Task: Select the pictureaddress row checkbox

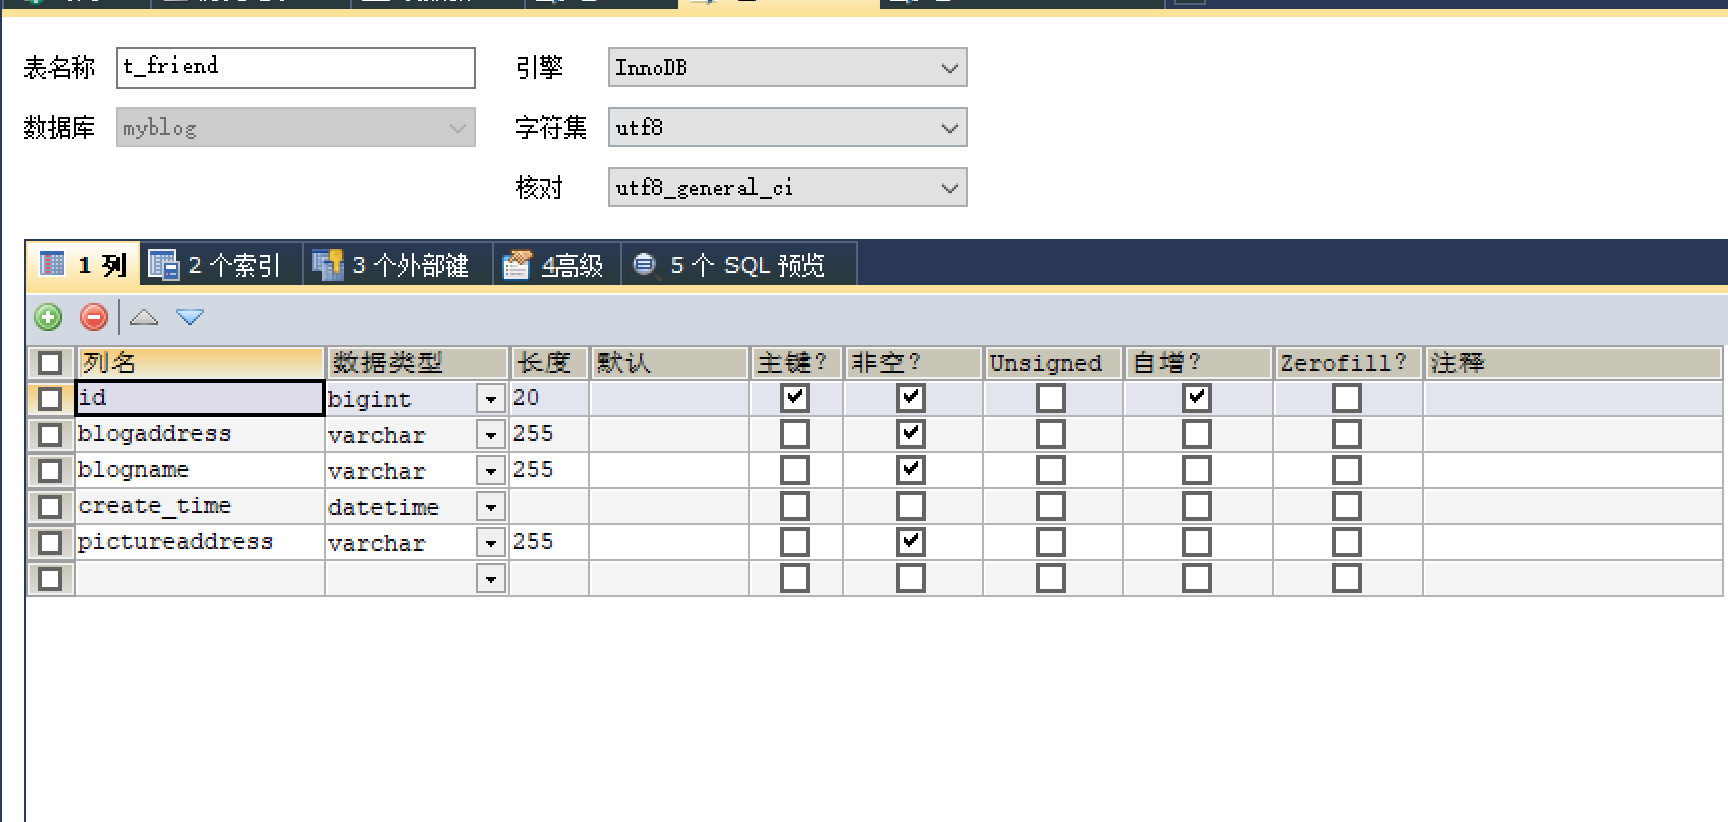Action: [50, 542]
